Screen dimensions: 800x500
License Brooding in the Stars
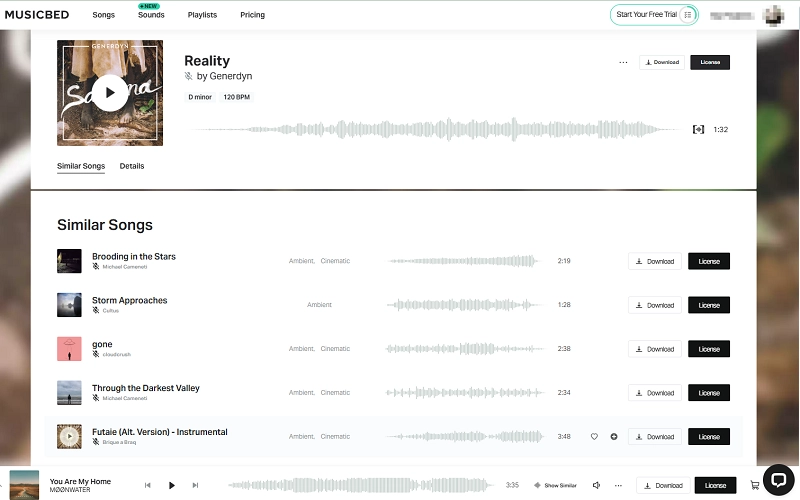tap(709, 261)
